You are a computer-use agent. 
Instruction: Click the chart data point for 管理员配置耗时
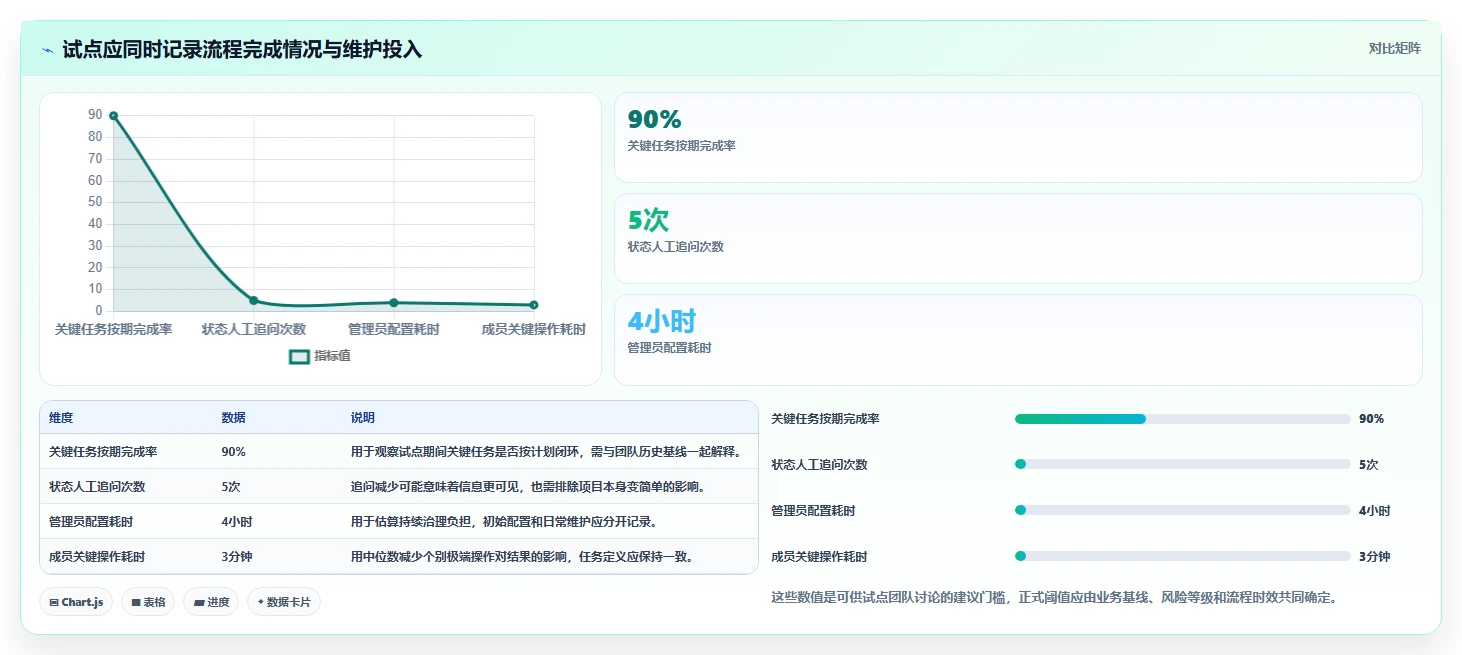394,303
